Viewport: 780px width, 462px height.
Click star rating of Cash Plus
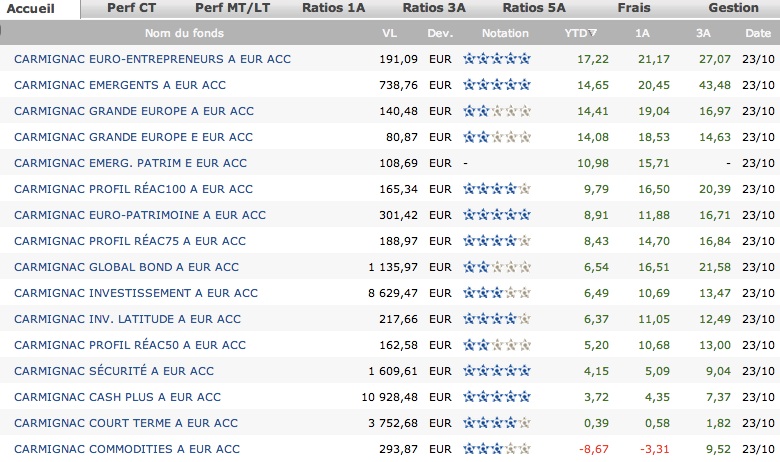[497, 397]
